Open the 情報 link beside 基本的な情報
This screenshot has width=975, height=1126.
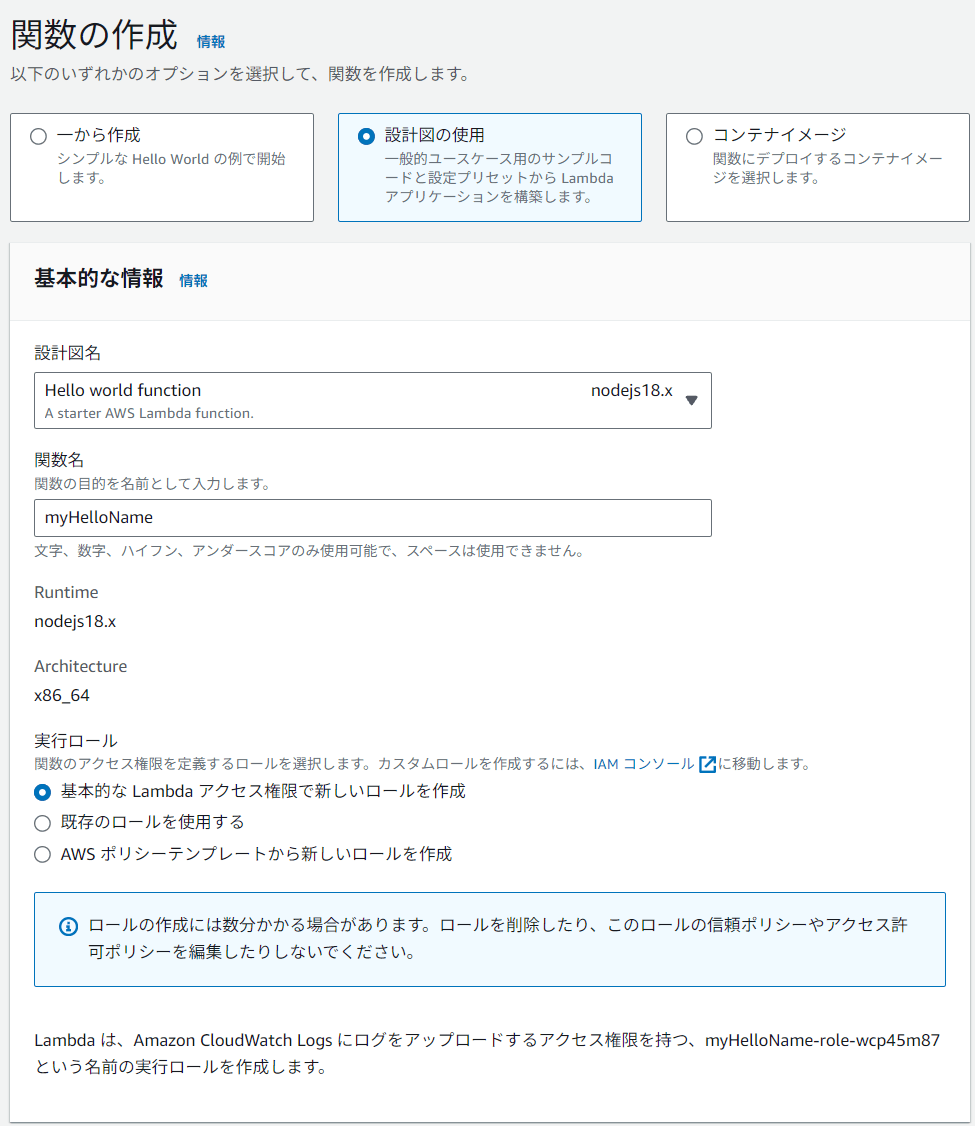tap(193, 281)
